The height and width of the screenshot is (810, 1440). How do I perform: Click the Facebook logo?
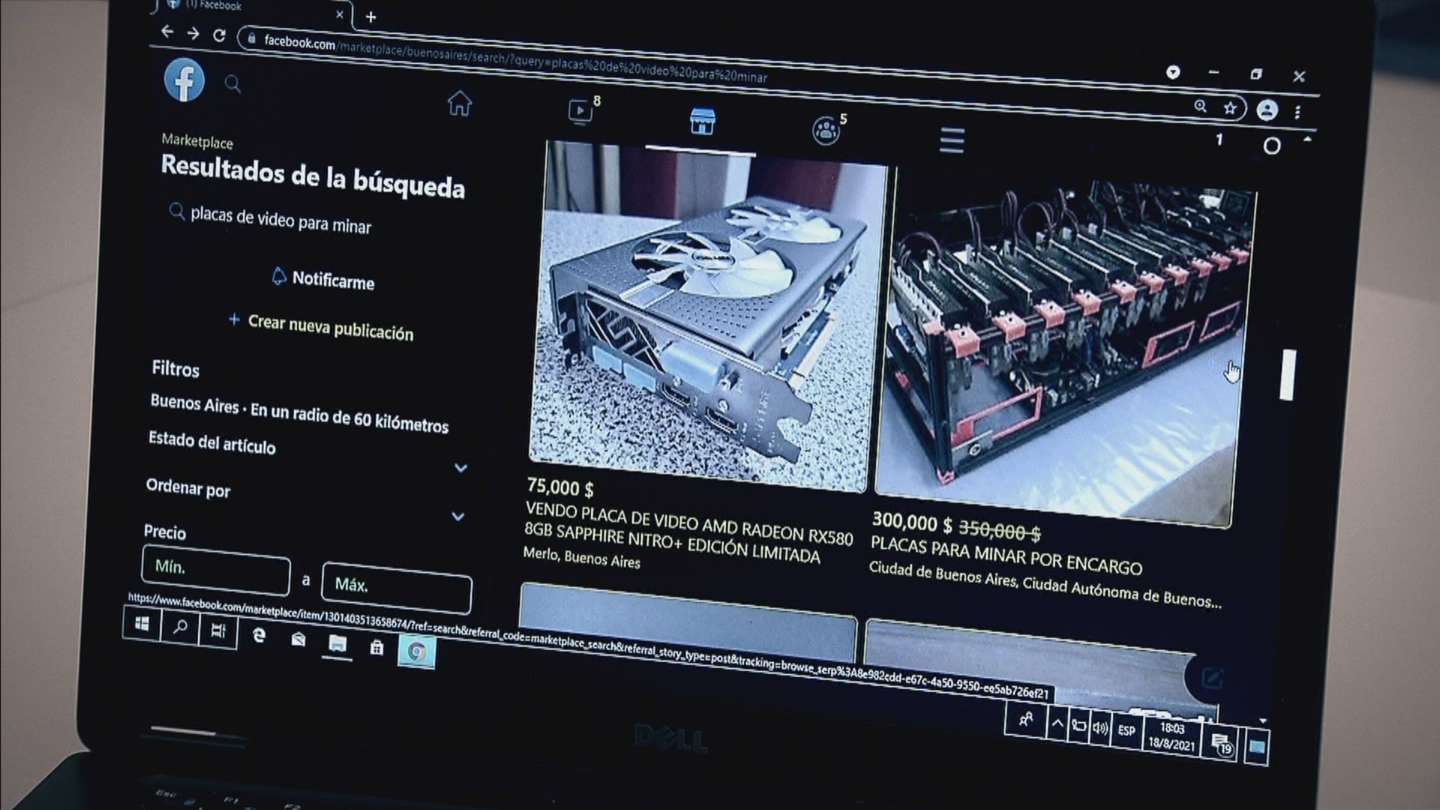(185, 81)
